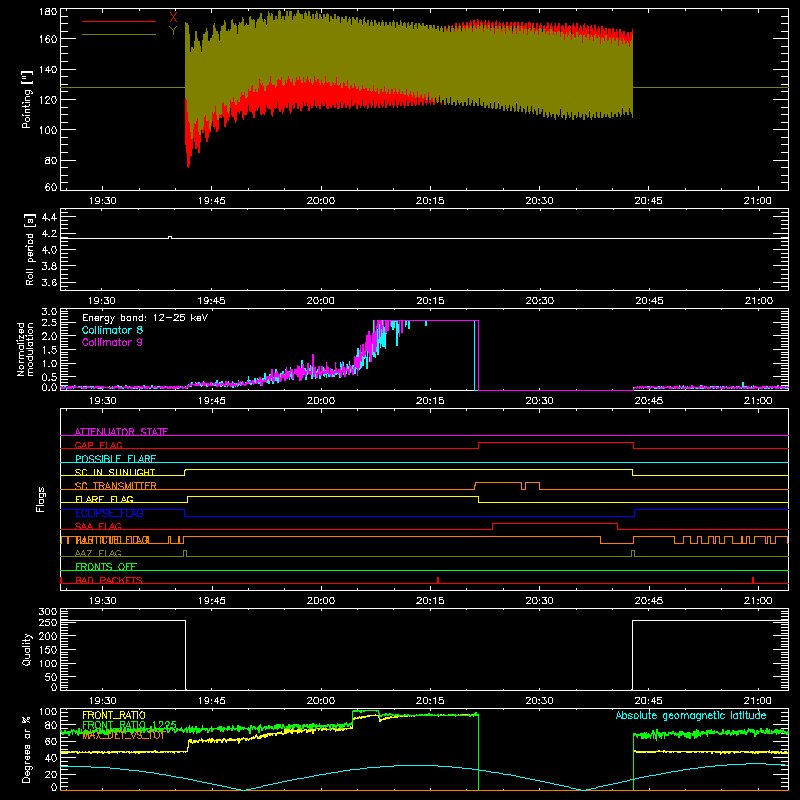Click the GAP_FLAG label
The width and height of the screenshot is (800, 800).
point(98,445)
